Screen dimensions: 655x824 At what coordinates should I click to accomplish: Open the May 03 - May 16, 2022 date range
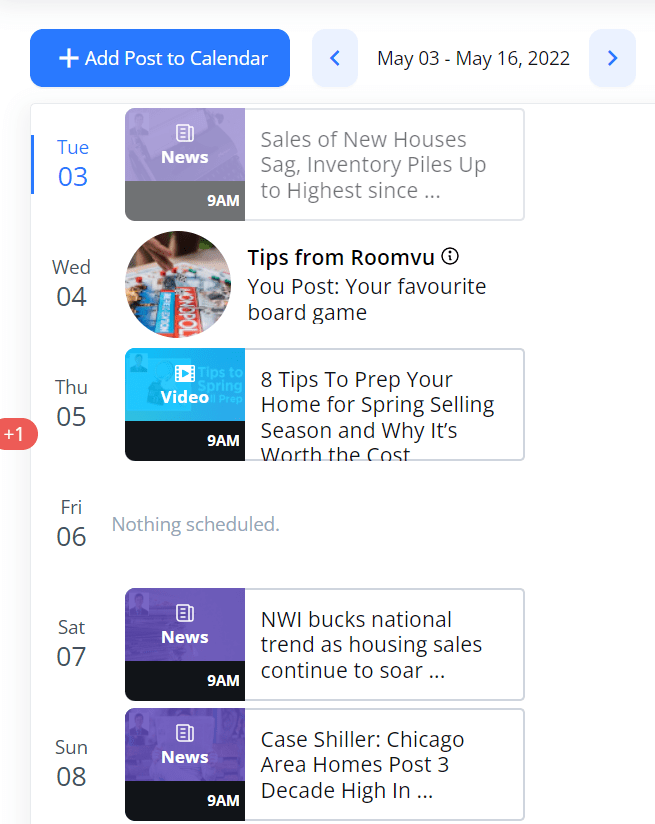(x=473, y=58)
